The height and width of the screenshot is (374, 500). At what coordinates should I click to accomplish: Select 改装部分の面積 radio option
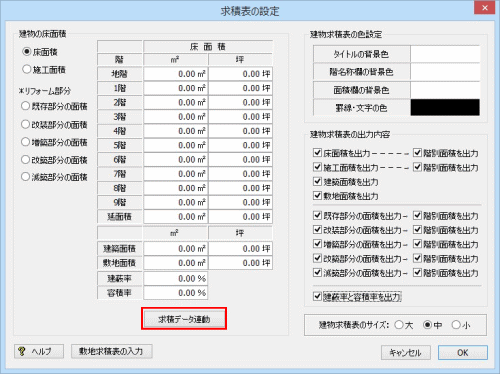point(25,124)
